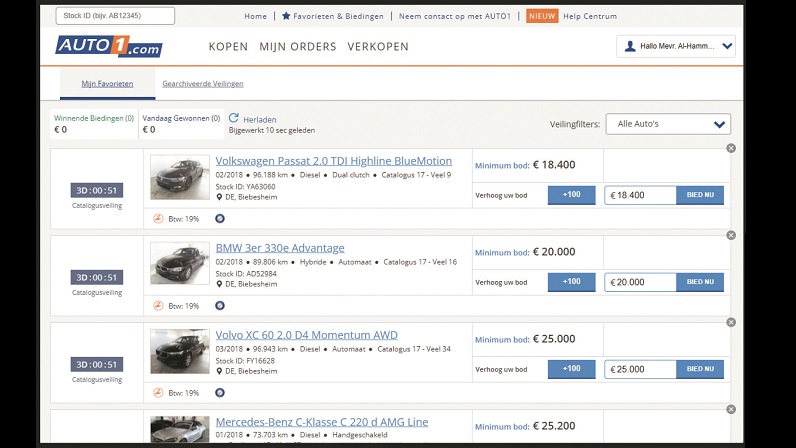Open the VERKOPEN menu
The image size is (796, 448).
tap(378, 47)
